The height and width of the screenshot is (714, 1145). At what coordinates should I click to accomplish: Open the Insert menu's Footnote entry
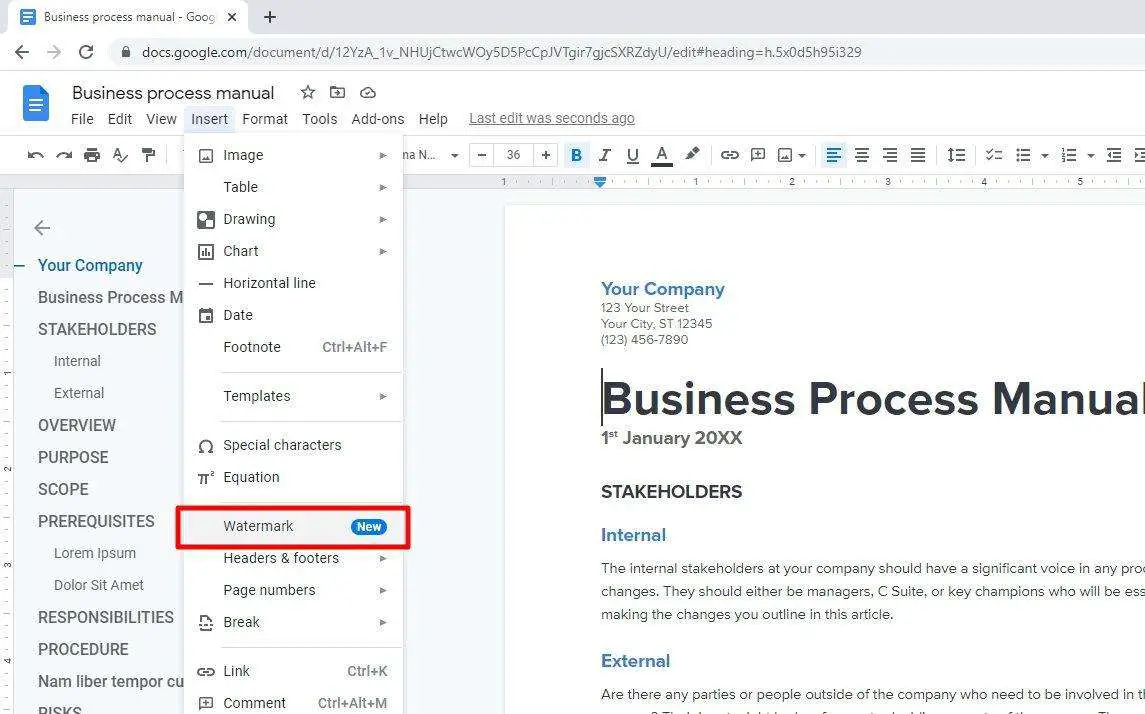252,347
